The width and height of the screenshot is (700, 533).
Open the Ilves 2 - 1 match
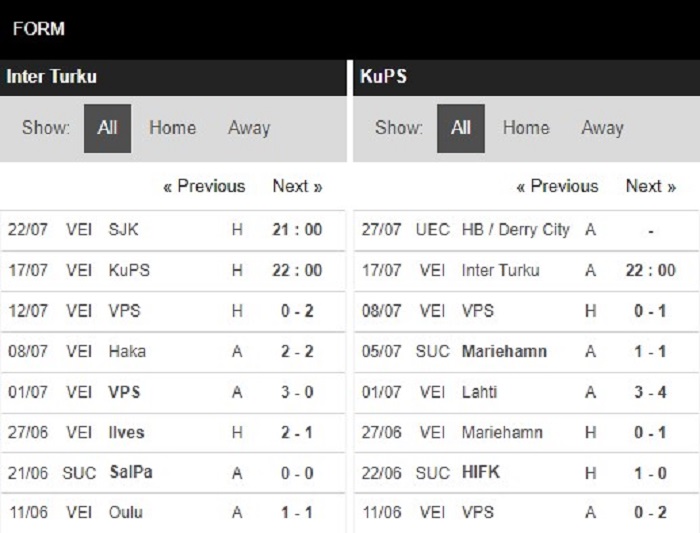pyautogui.click(x=173, y=433)
